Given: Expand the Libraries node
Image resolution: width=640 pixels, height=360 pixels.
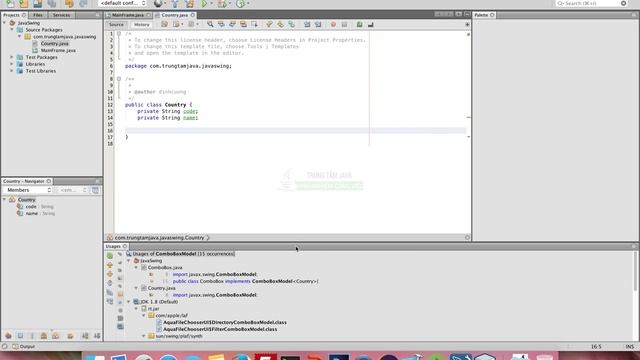Looking at the screenshot, I should click(12, 64).
